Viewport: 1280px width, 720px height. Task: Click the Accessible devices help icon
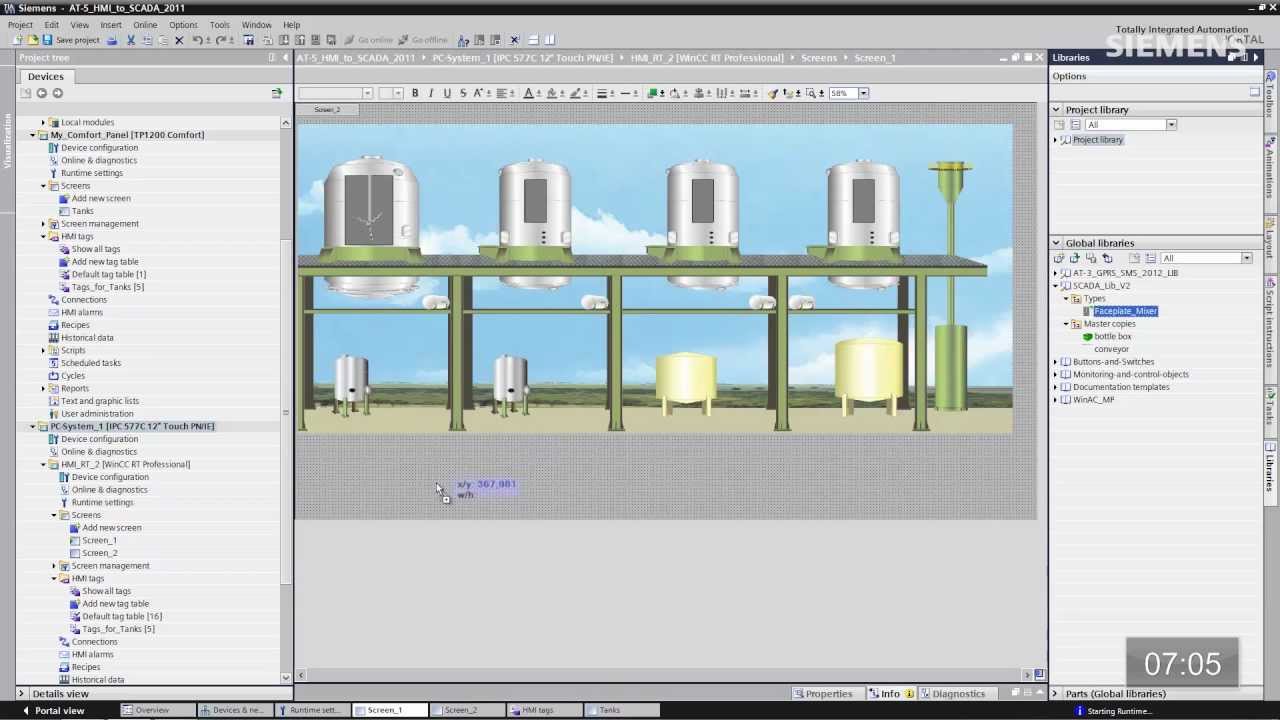point(464,40)
